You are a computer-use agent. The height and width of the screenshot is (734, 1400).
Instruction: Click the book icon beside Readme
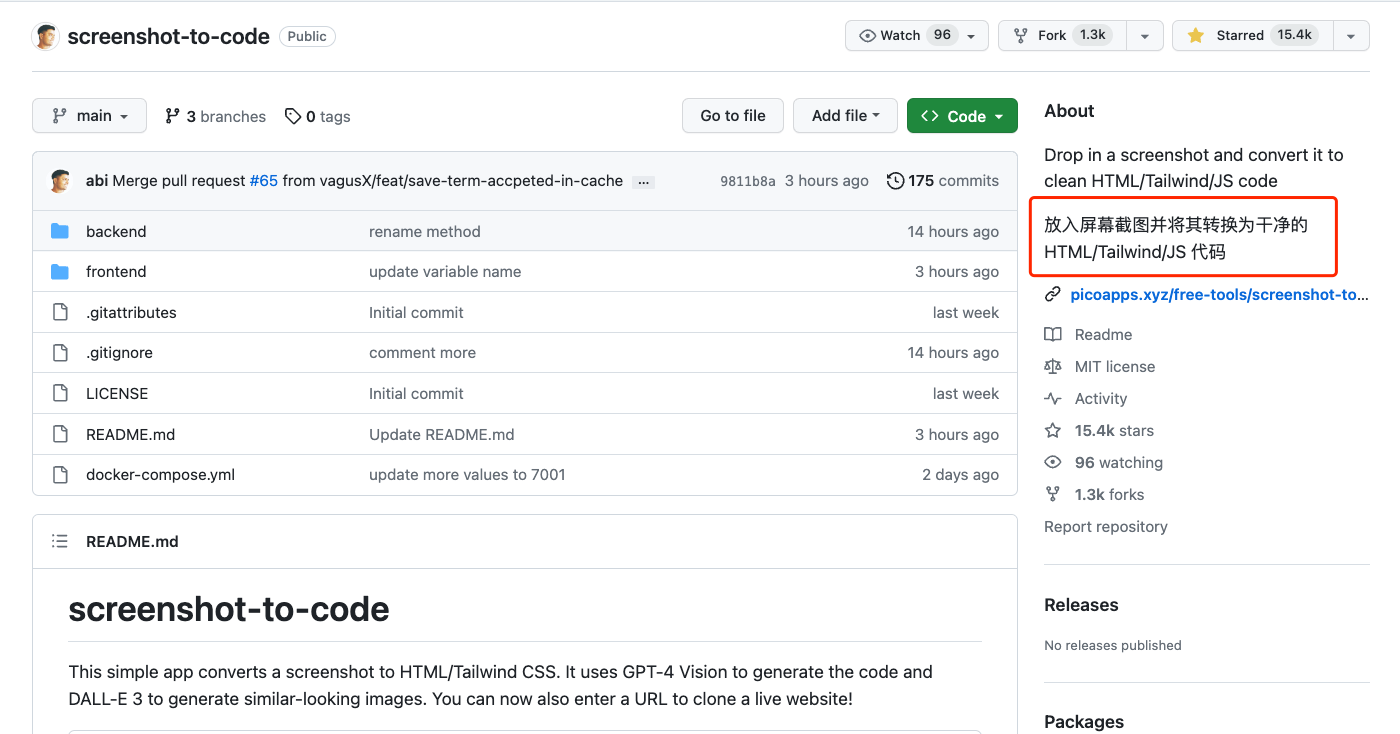[x=1052, y=334]
